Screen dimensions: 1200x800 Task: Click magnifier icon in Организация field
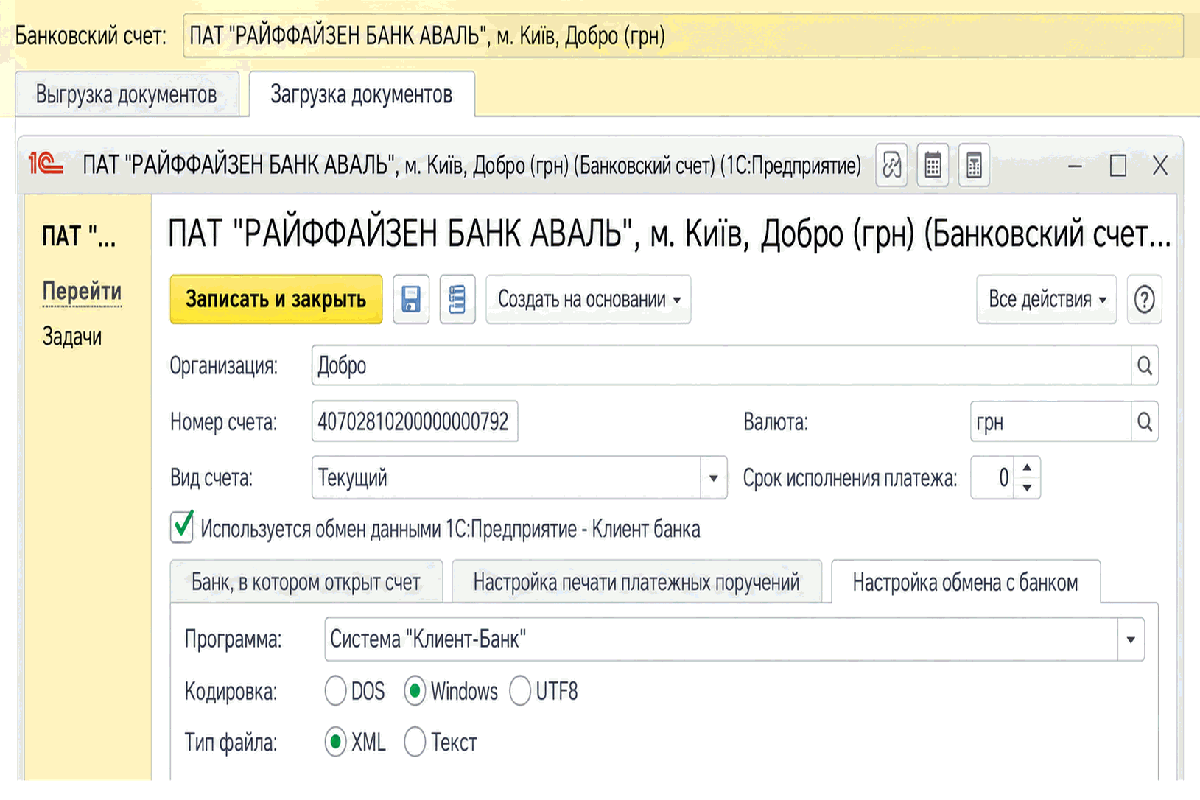[1145, 365]
